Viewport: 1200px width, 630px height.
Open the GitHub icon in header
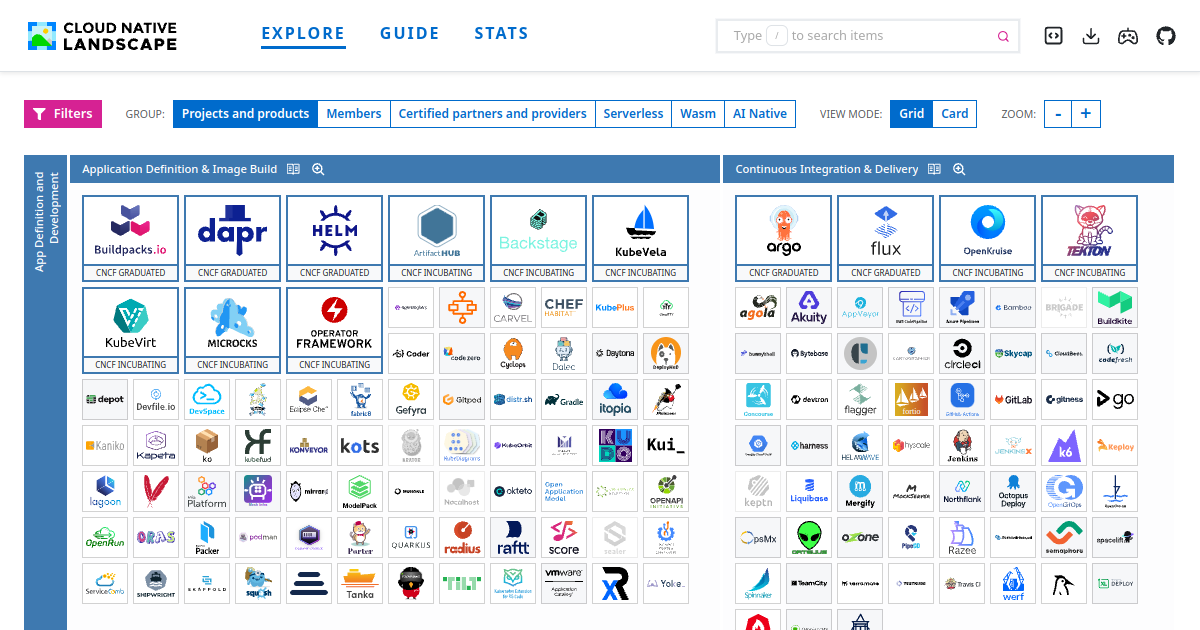click(x=1166, y=36)
